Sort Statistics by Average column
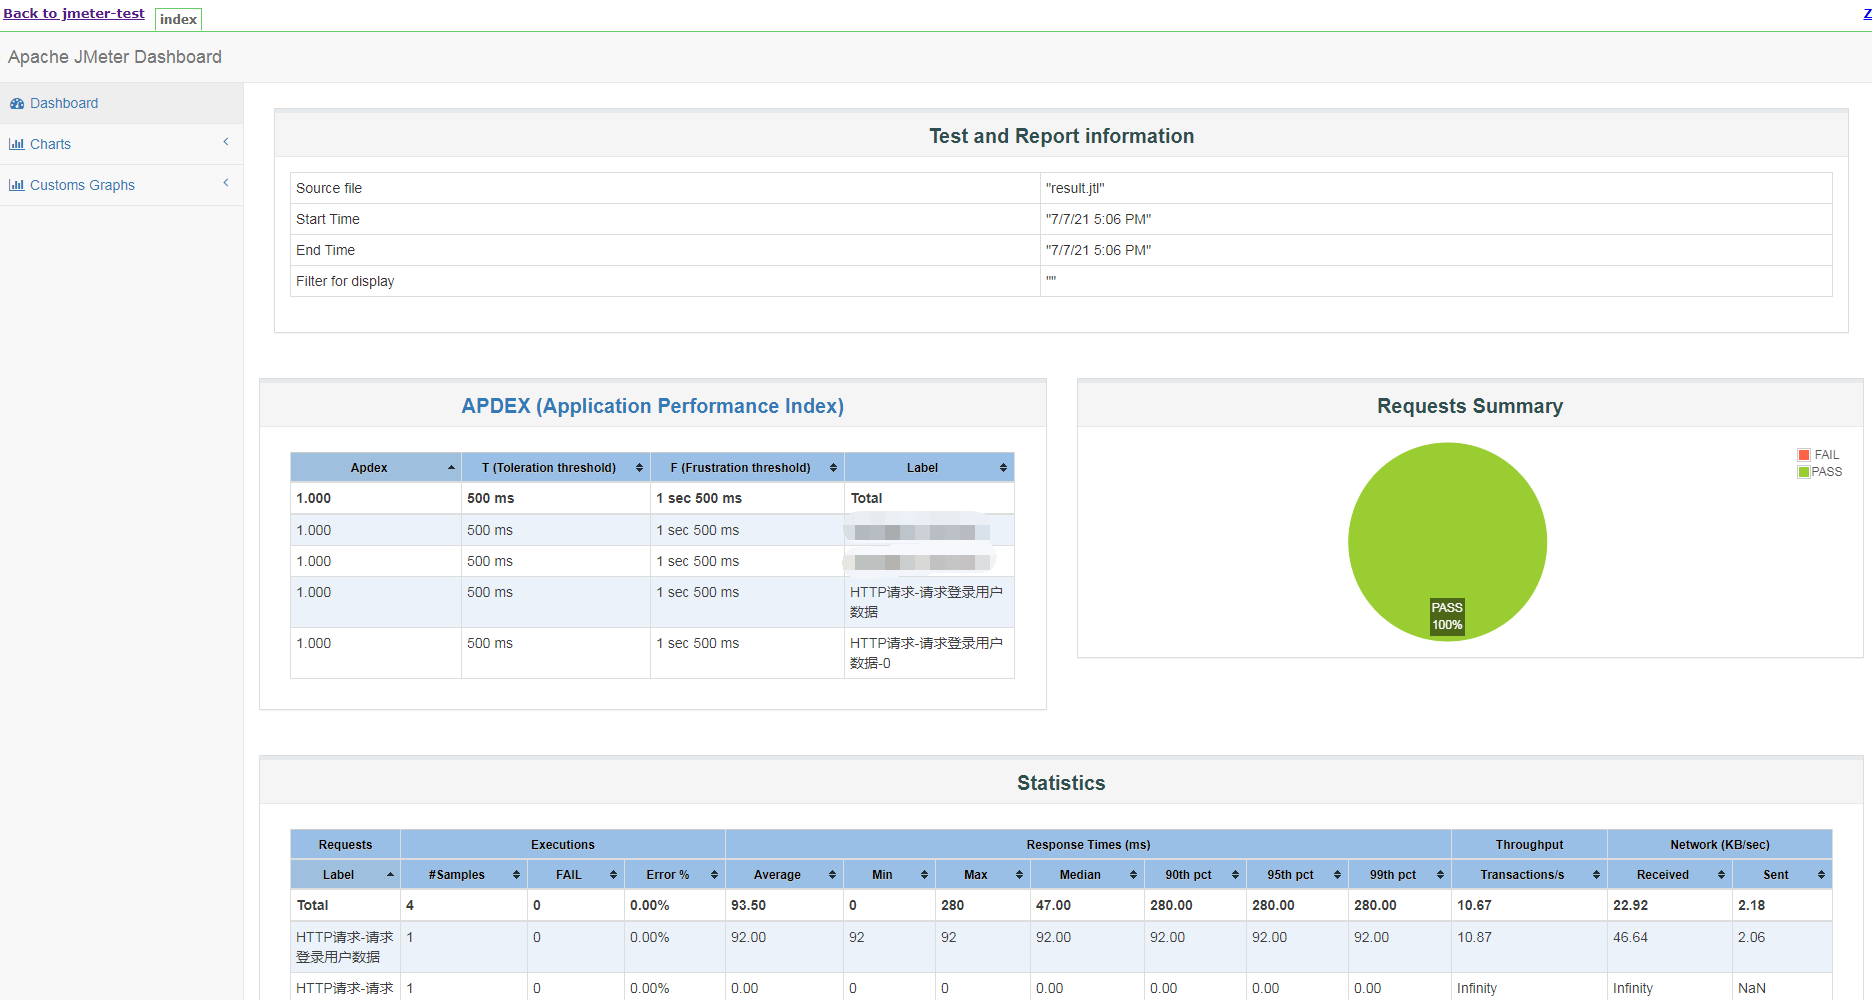Viewport: 1872px width, 1000px height. point(784,874)
